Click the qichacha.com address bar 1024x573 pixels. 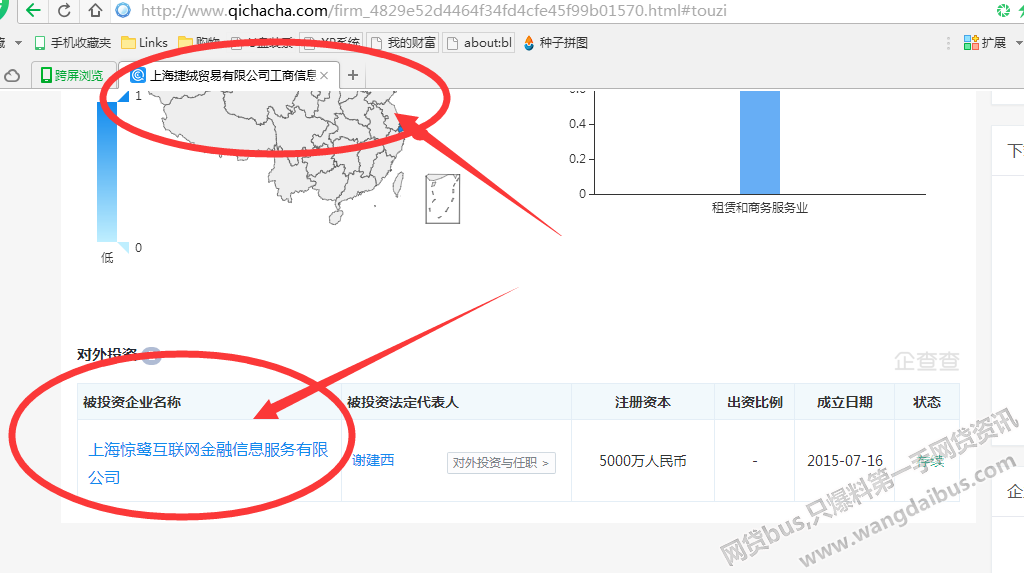(434, 10)
